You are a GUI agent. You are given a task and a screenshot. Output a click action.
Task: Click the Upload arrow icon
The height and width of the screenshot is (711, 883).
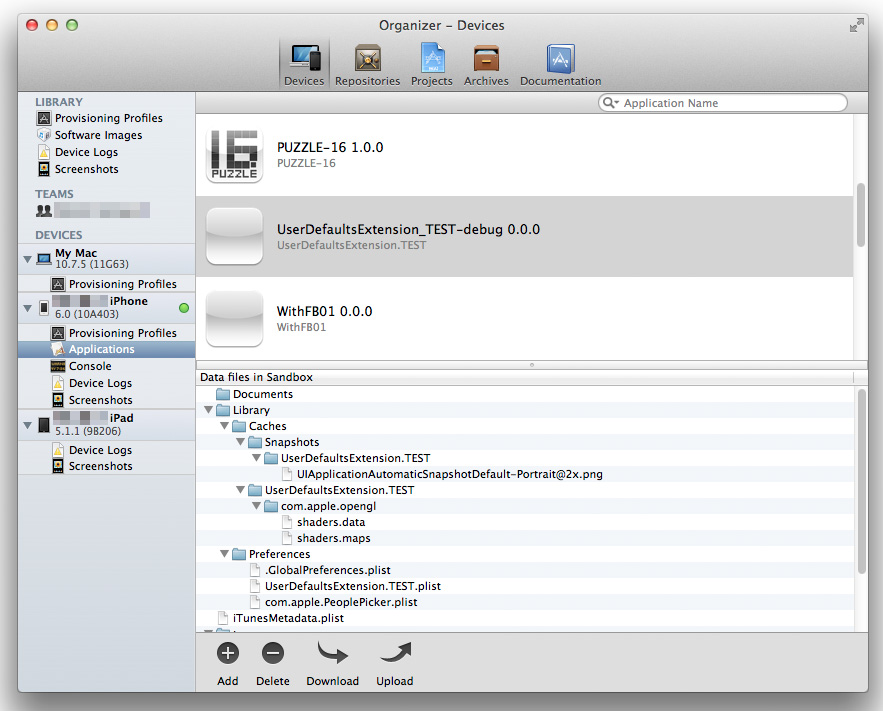click(x=395, y=653)
